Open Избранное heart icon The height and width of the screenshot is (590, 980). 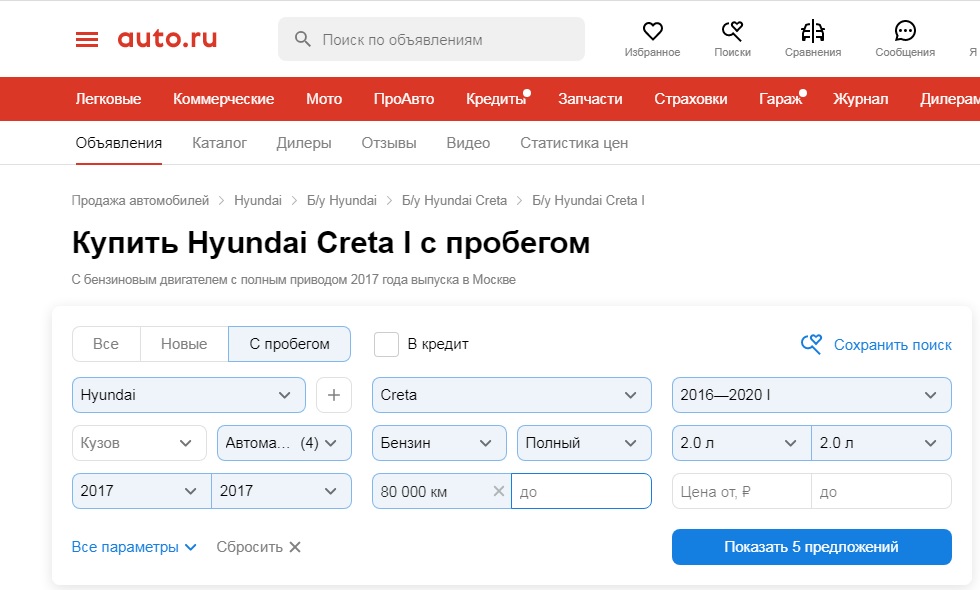652,31
